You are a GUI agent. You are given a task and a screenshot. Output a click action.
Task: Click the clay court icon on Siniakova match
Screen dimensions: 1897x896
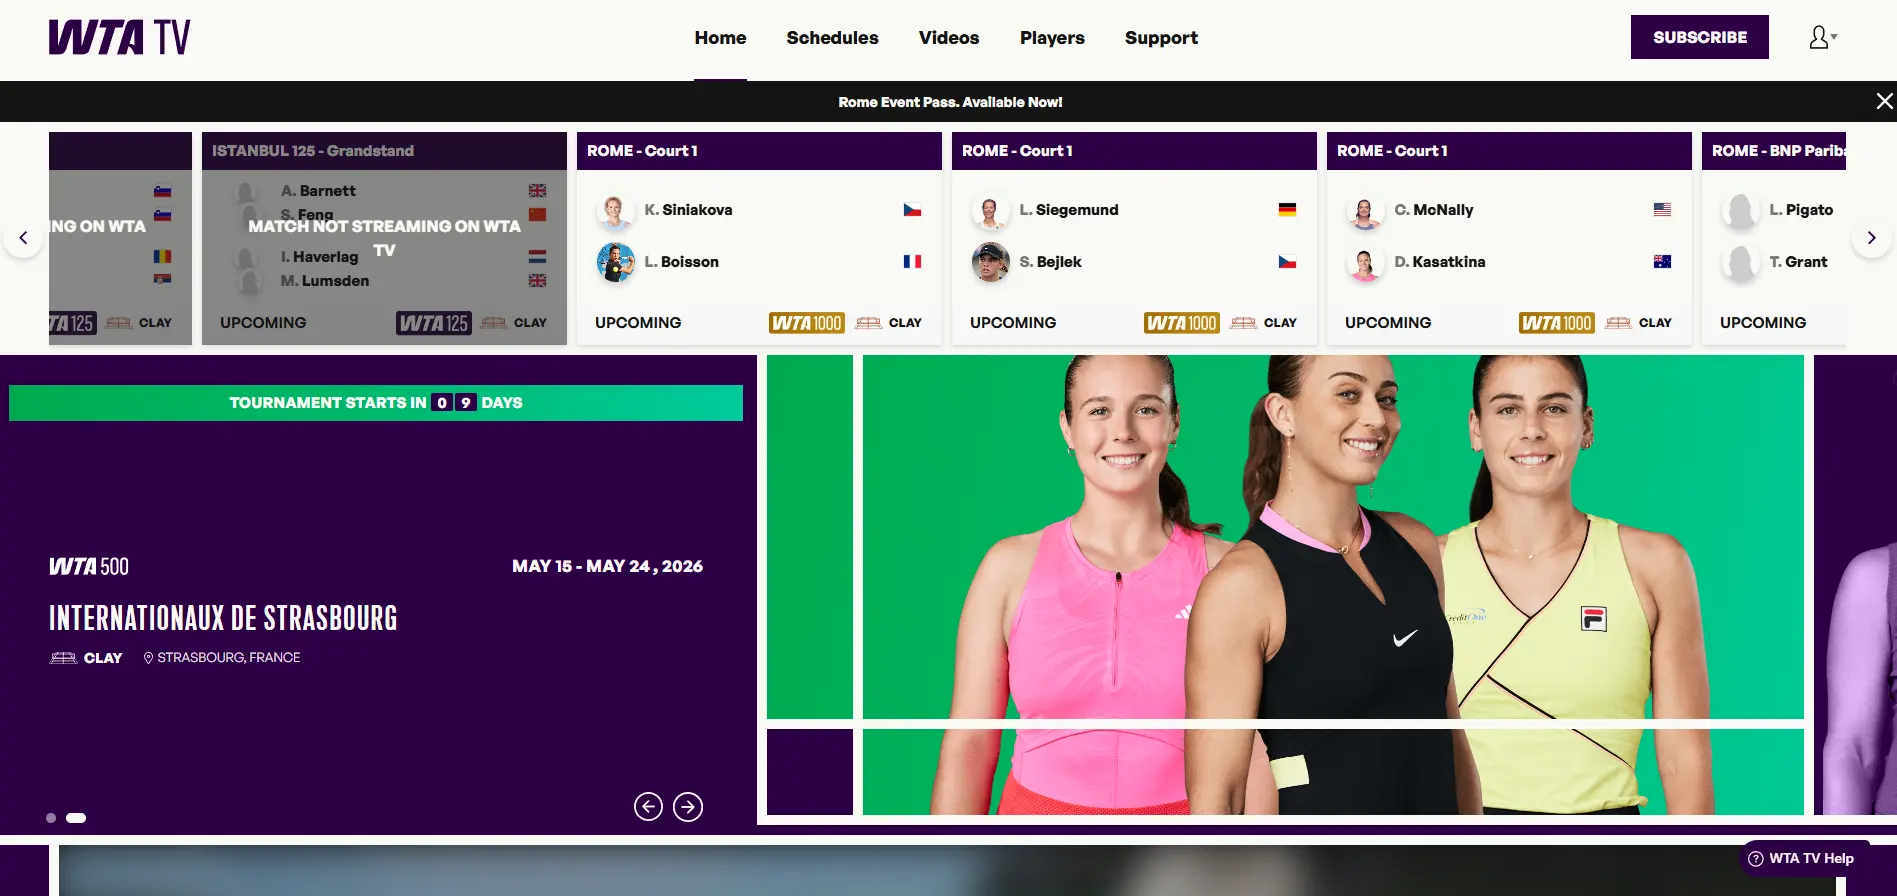point(868,323)
